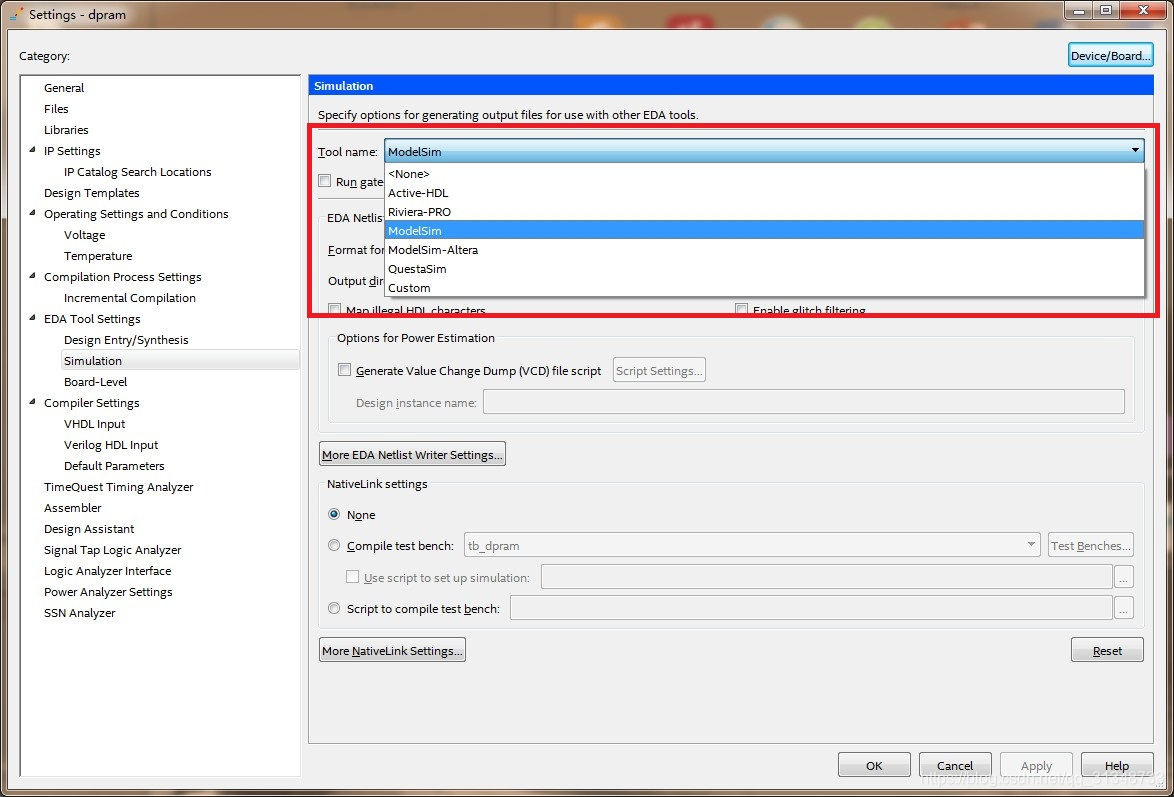Select Temperature settings
Viewport: 1174px width, 797px height.
tap(98, 255)
